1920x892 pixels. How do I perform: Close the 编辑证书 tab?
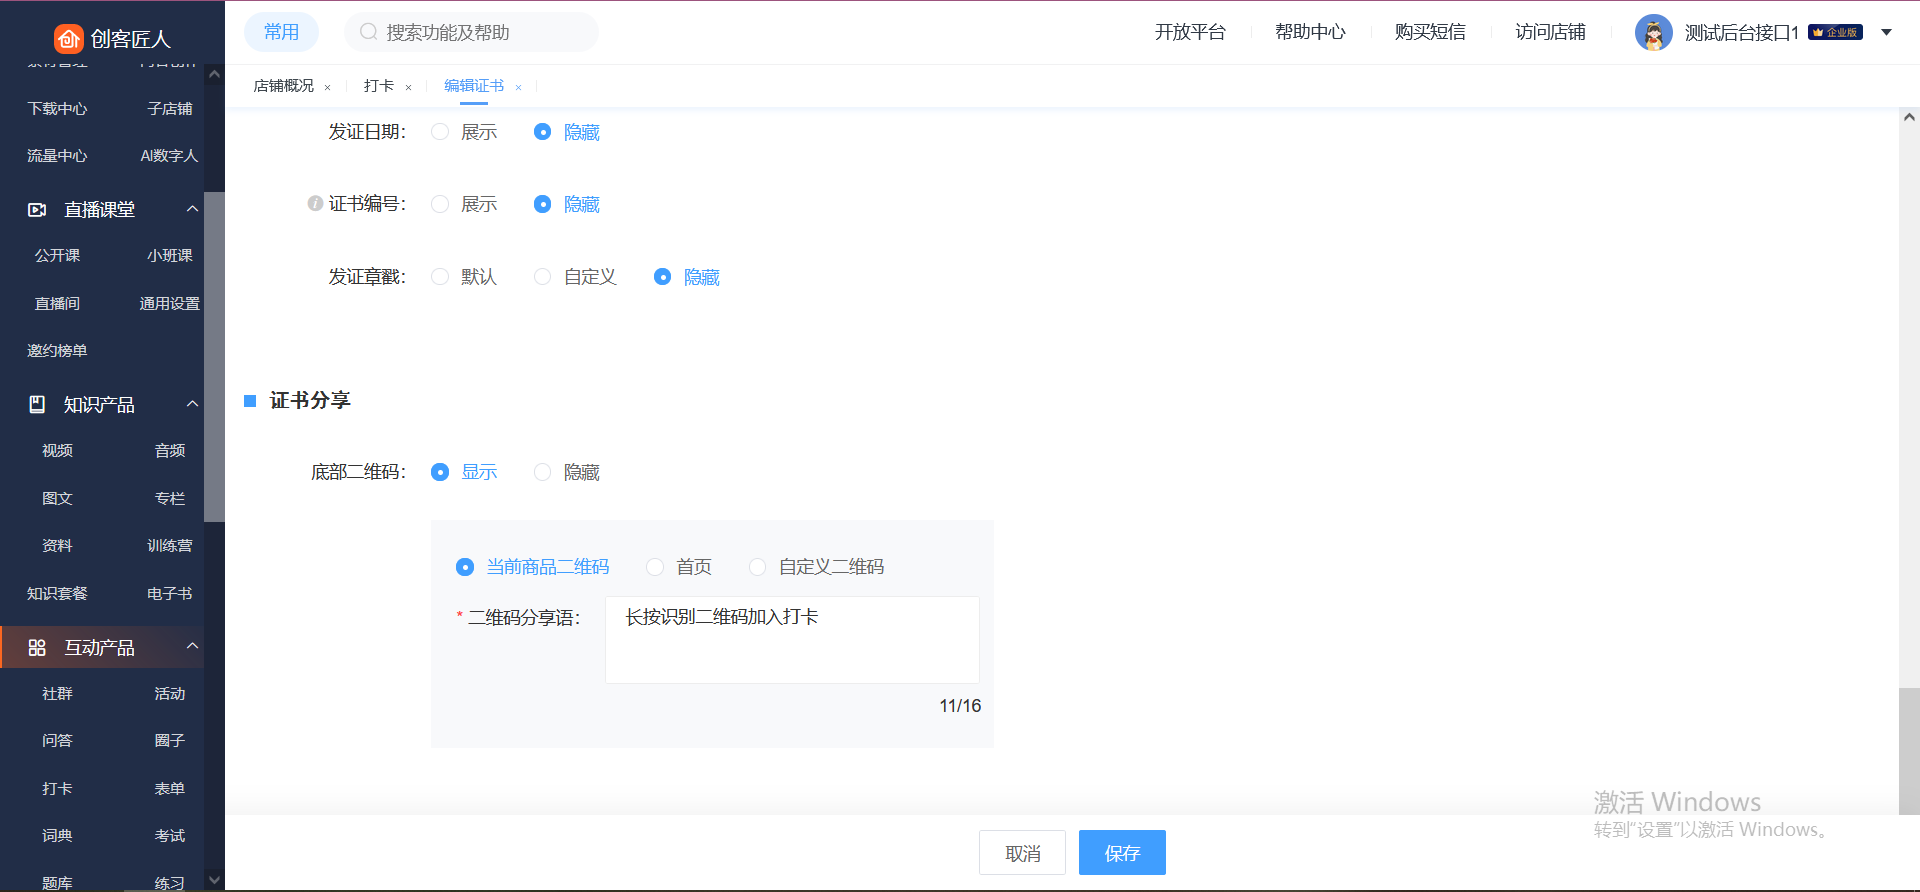coord(518,88)
